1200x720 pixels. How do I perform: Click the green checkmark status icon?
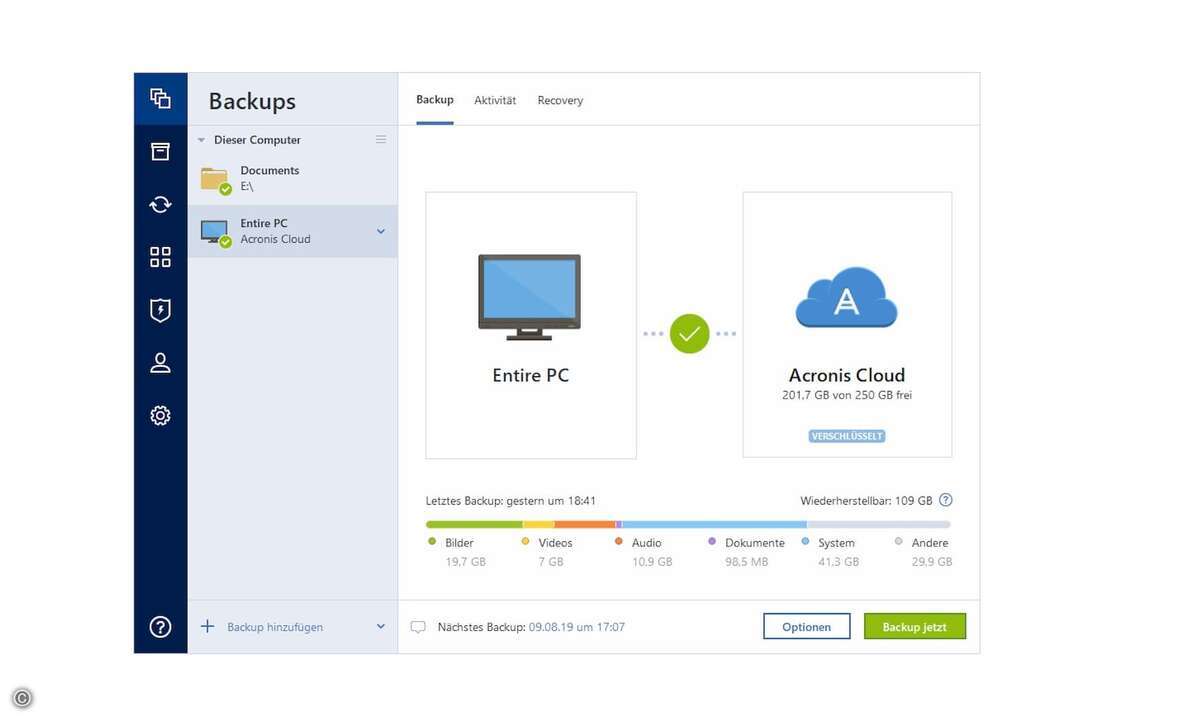689,334
